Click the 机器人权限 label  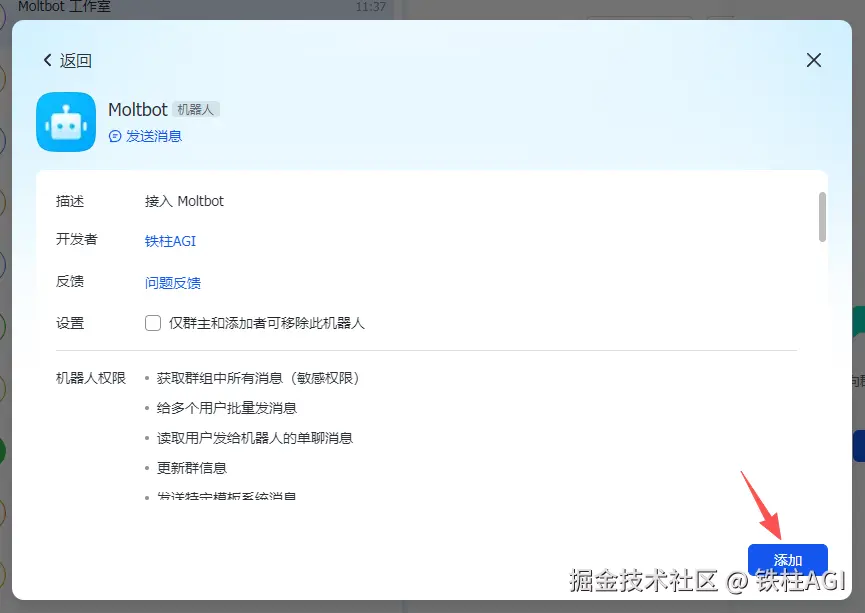pos(91,378)
